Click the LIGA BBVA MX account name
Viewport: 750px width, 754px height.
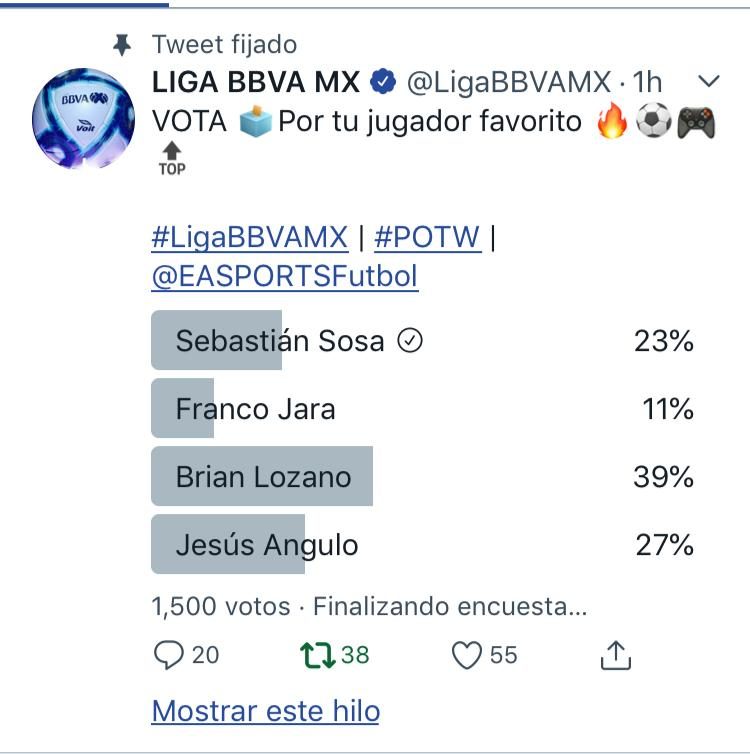256,81
